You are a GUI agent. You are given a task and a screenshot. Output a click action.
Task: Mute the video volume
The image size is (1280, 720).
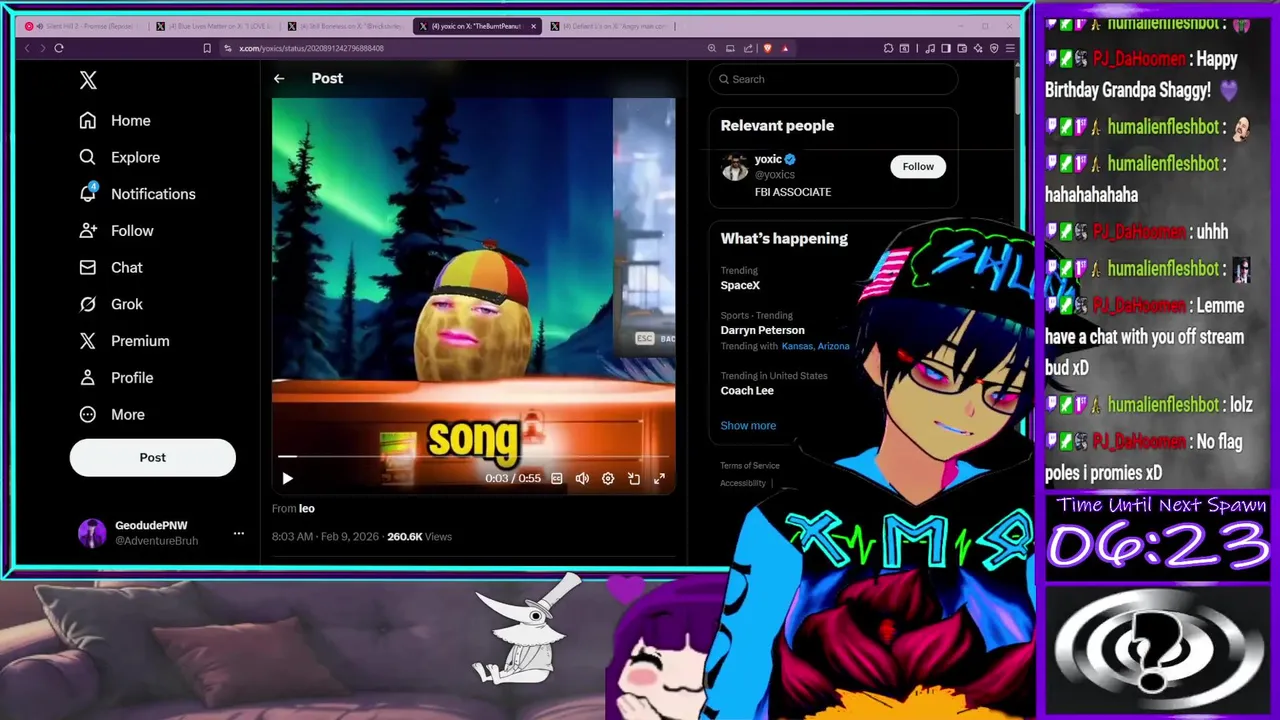[582, 479]
